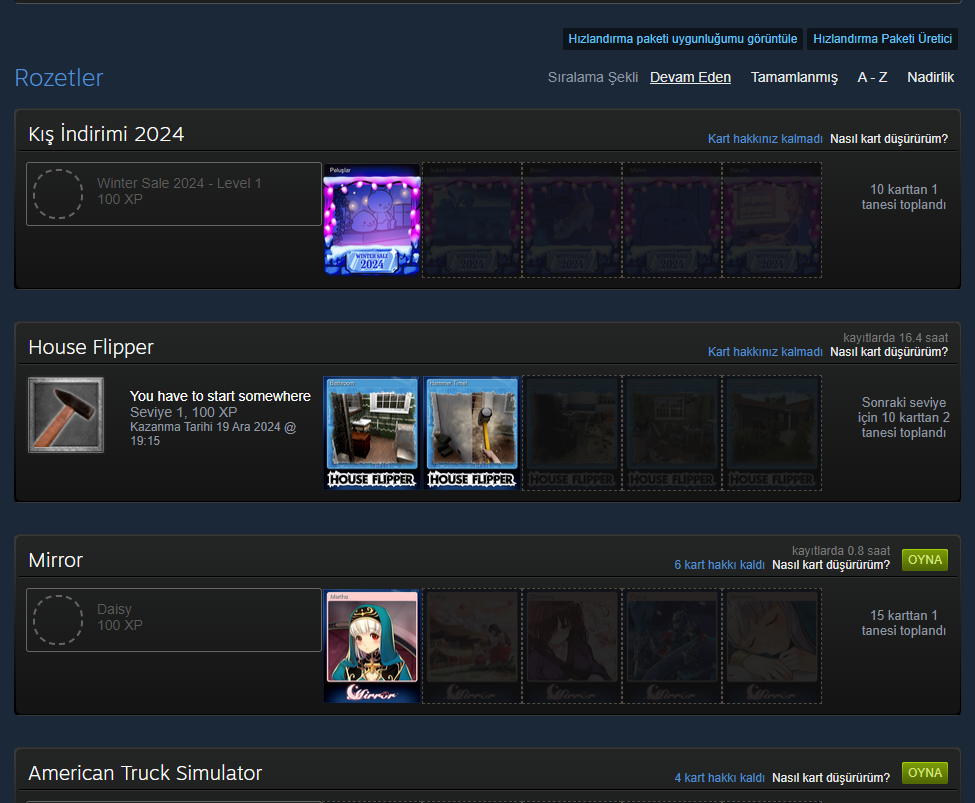Click Winter Sale 2024 - Level 1 text
This screenshot has height=803, width=975.
tap(179, 183)
